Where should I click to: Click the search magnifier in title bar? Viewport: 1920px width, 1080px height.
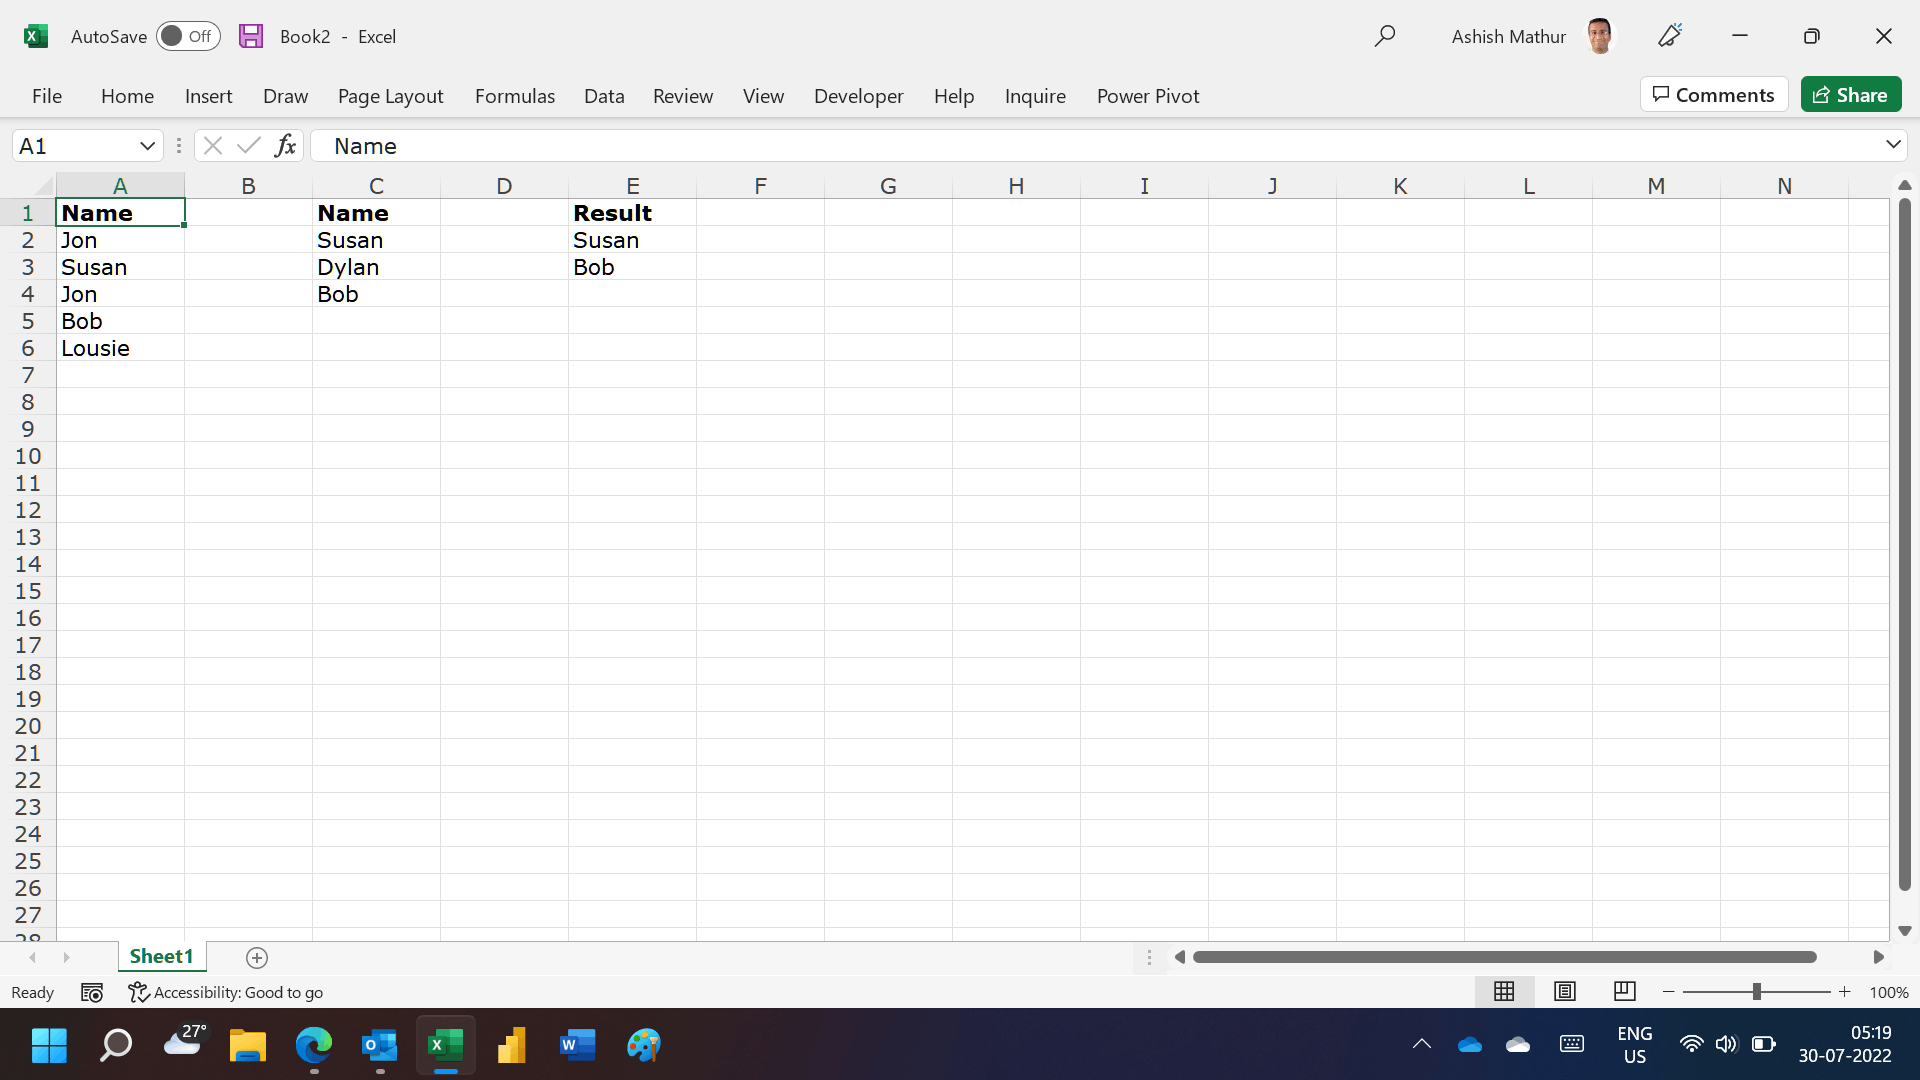click(x=1384, y=36)
